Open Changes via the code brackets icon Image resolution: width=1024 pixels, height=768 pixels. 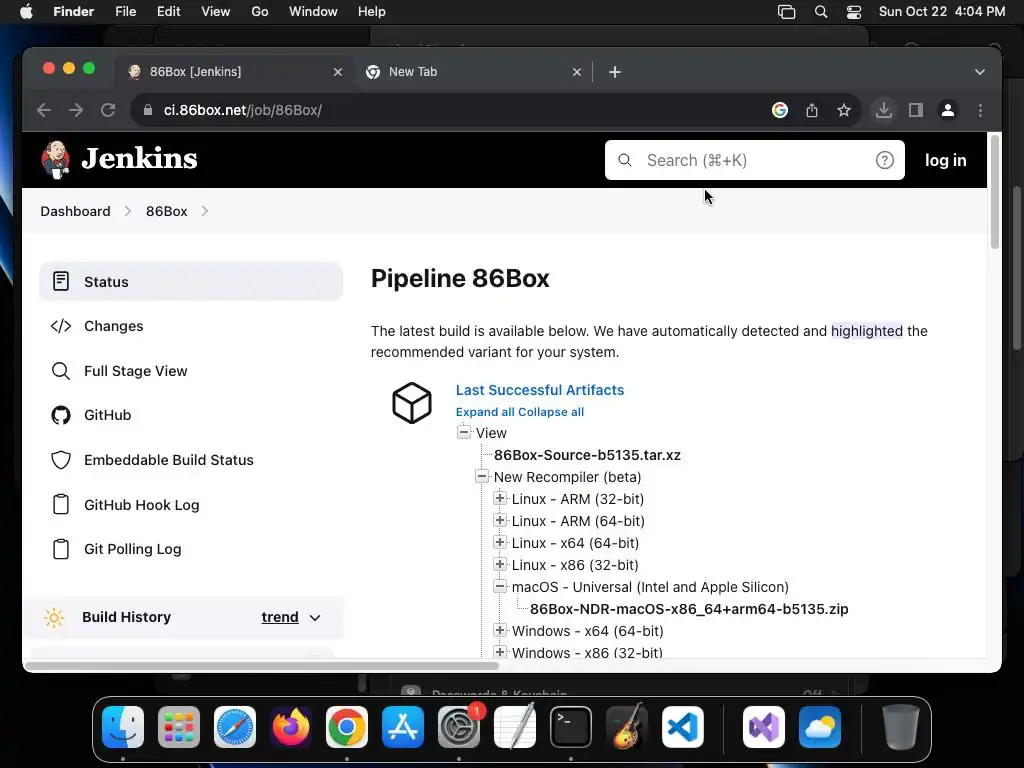(x=61, y=326)
